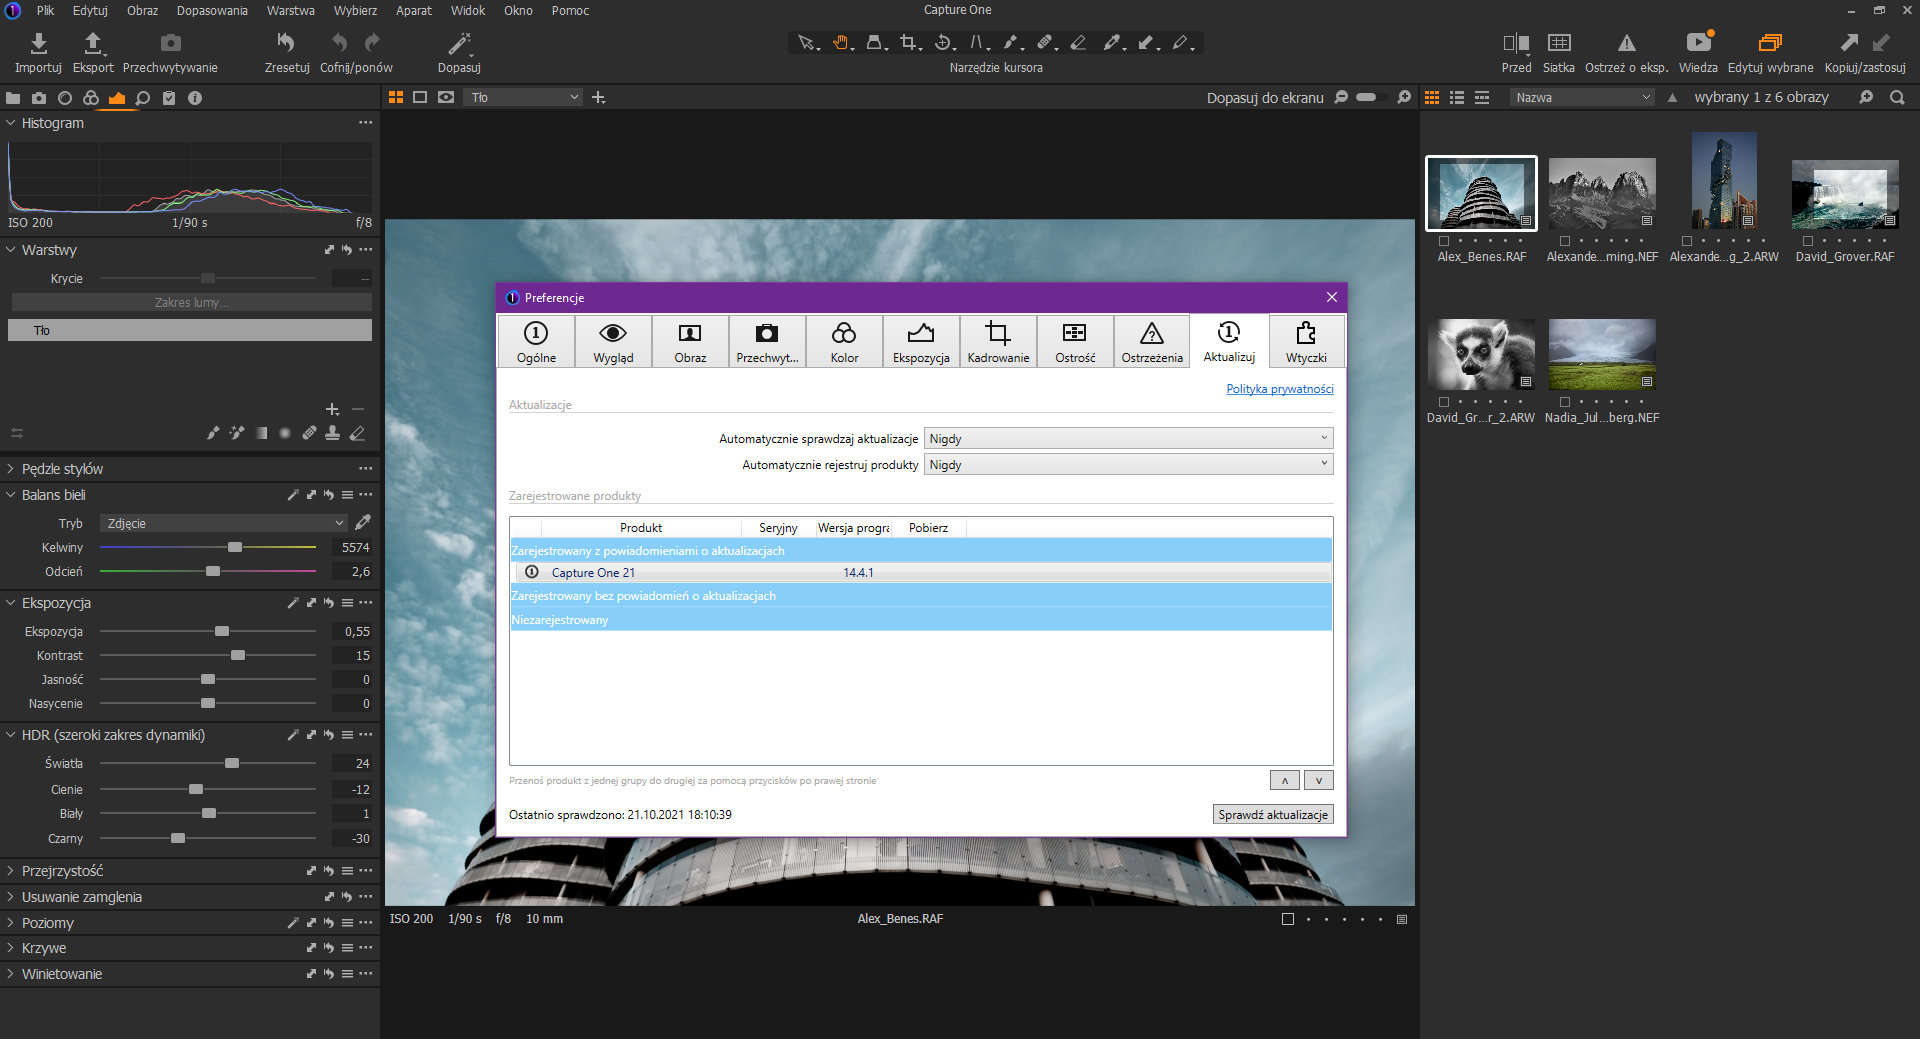The image size is (1920, 1039).
Task: Open Automatycznie rejestruj produkty dropdown
Action: (1128, 464)
